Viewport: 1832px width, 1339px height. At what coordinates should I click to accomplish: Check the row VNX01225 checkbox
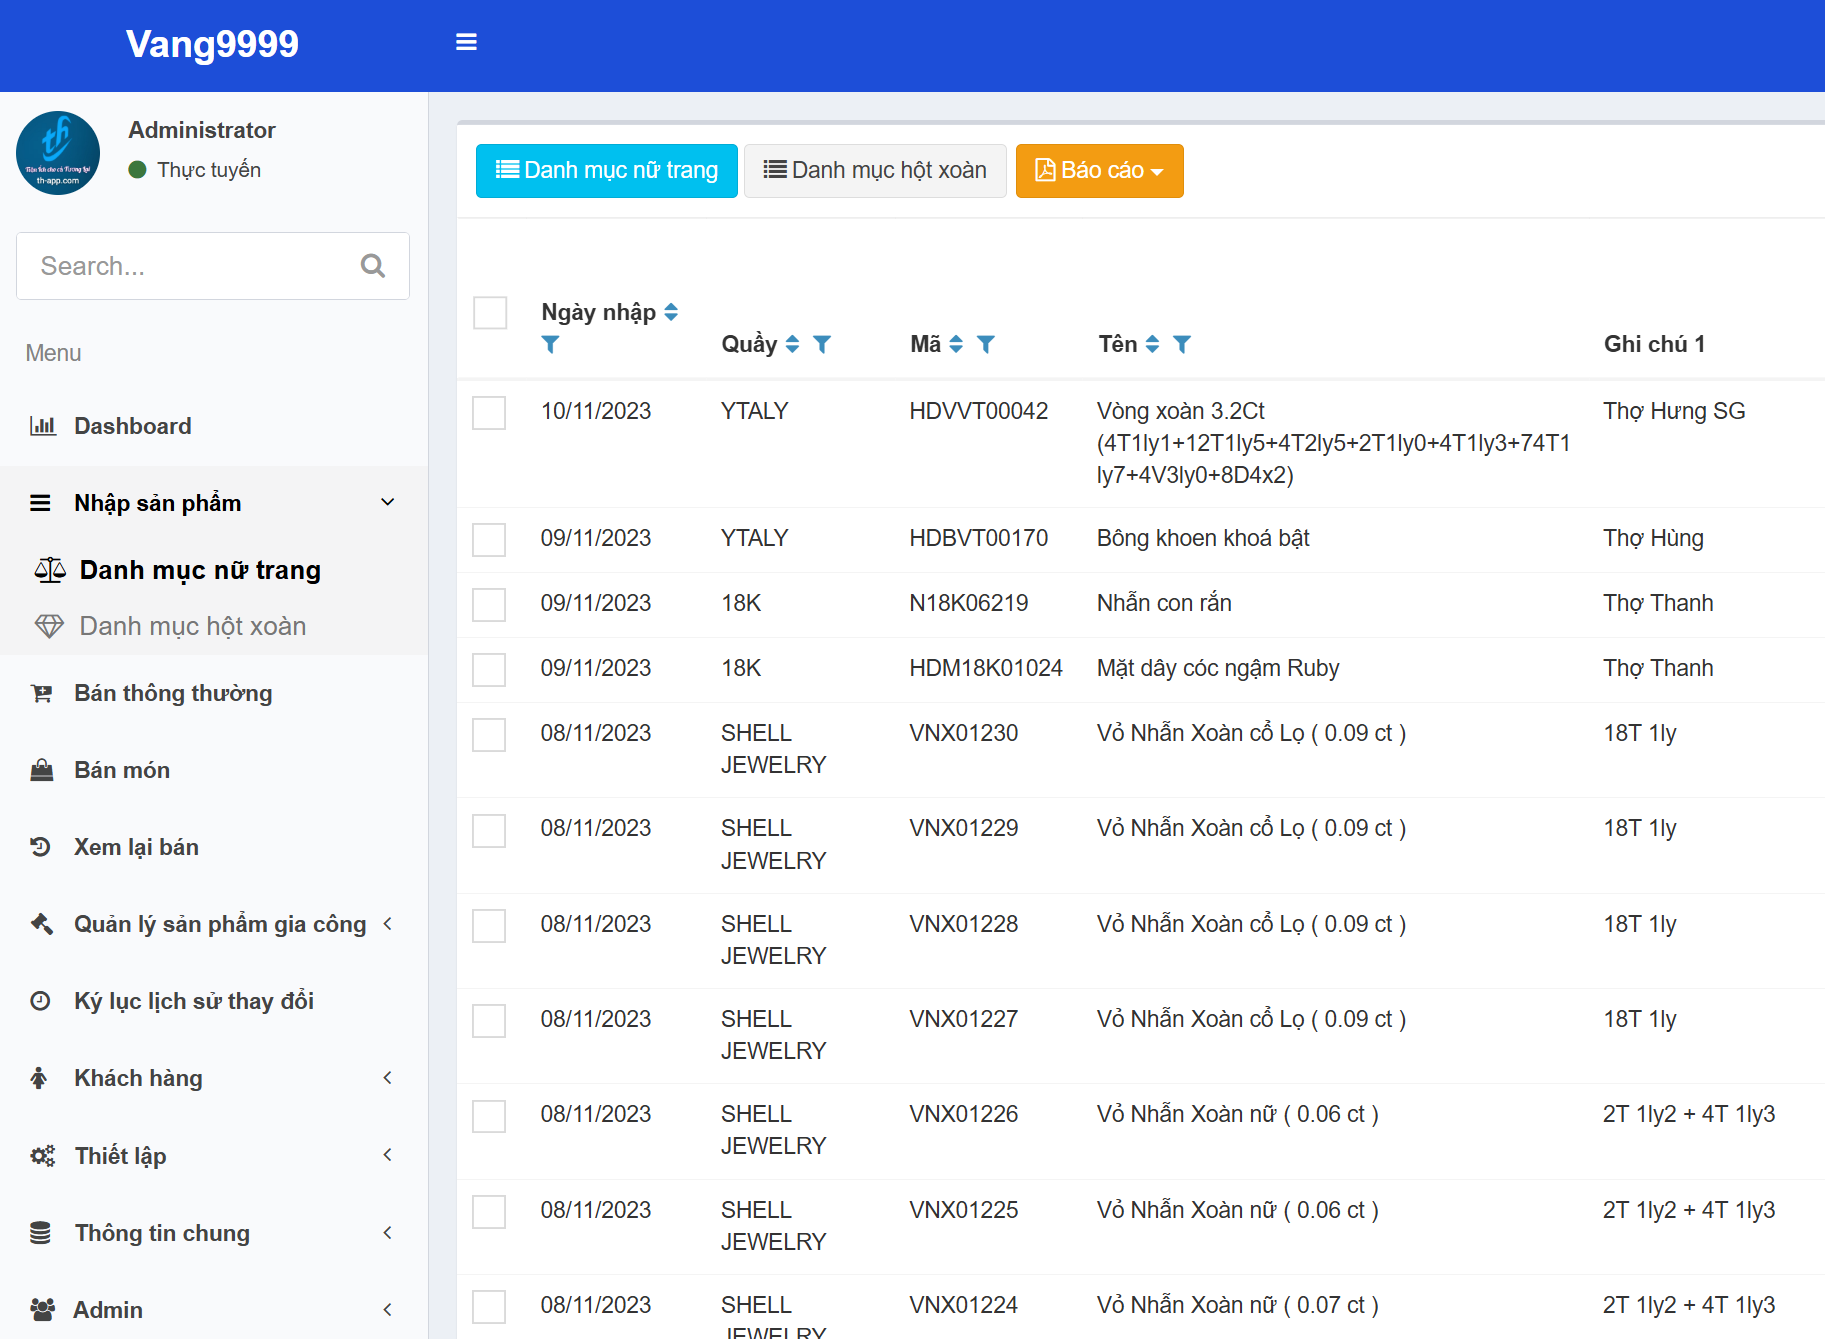click(x=489, y=1212)
